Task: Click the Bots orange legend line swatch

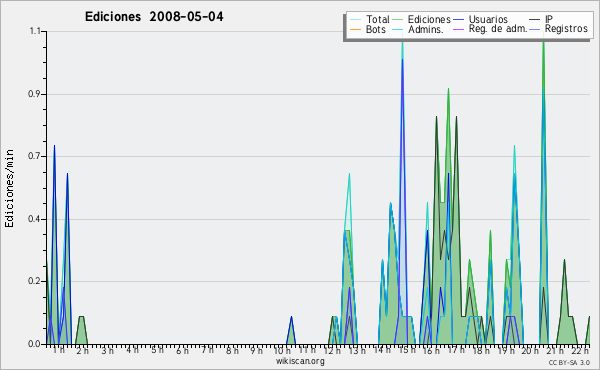Action: 355,29
